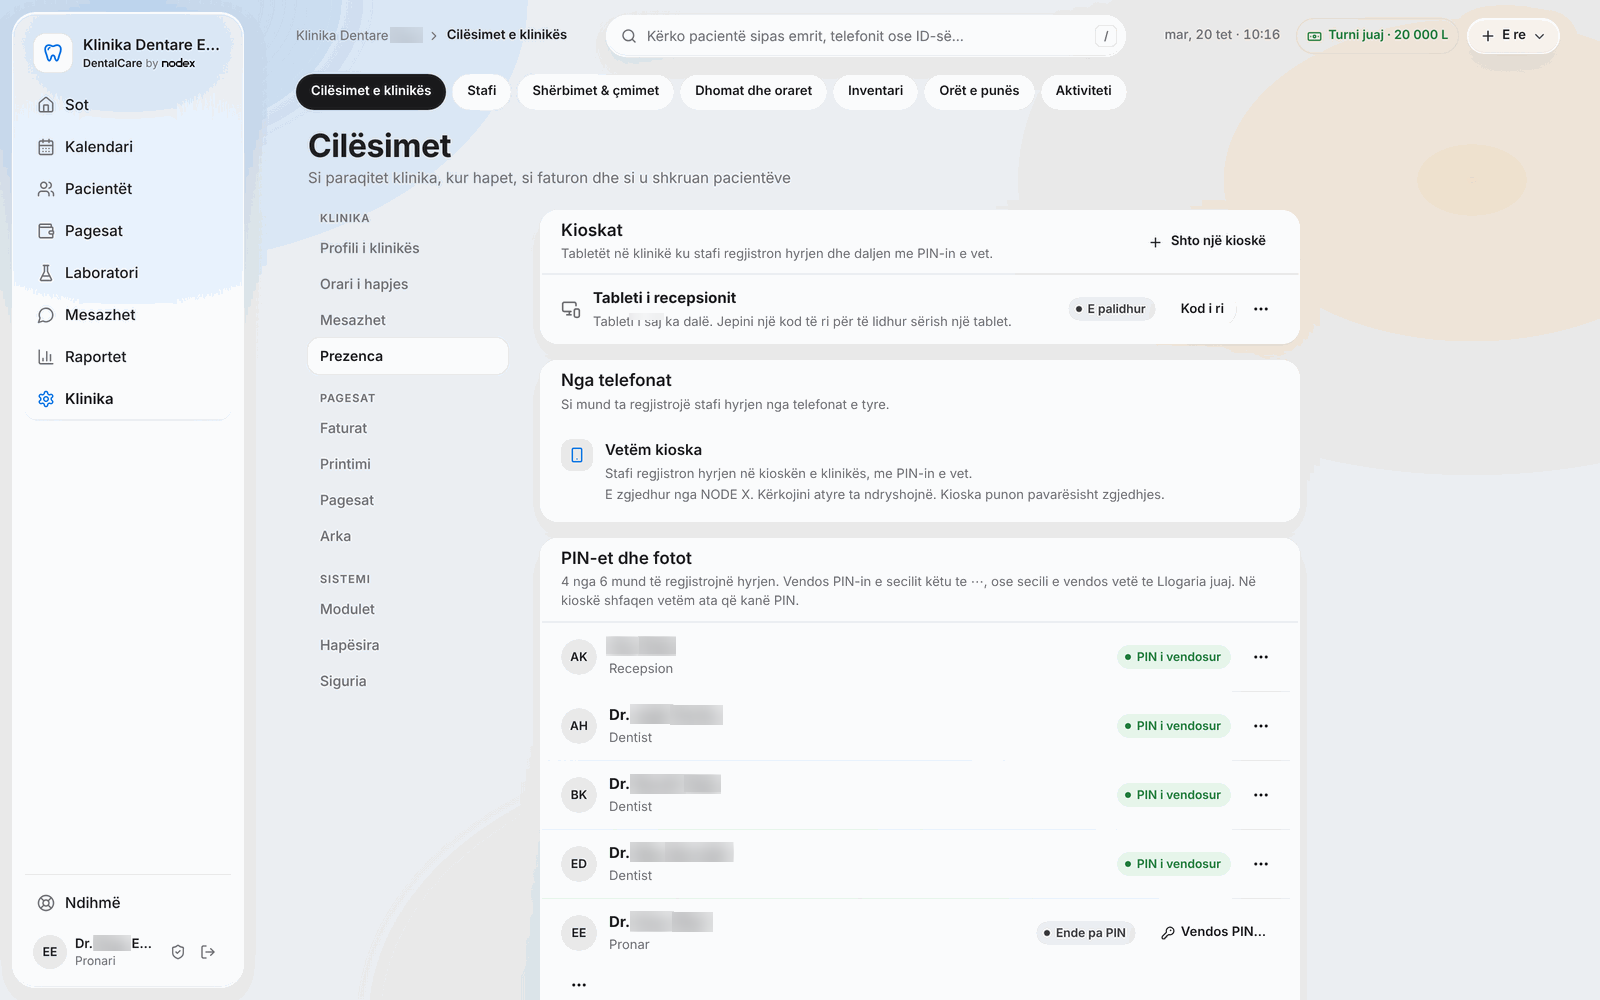Click the logout icon in the sidebar footer
Viewport: 1600px width, 1000px height.
pos(208,952)
